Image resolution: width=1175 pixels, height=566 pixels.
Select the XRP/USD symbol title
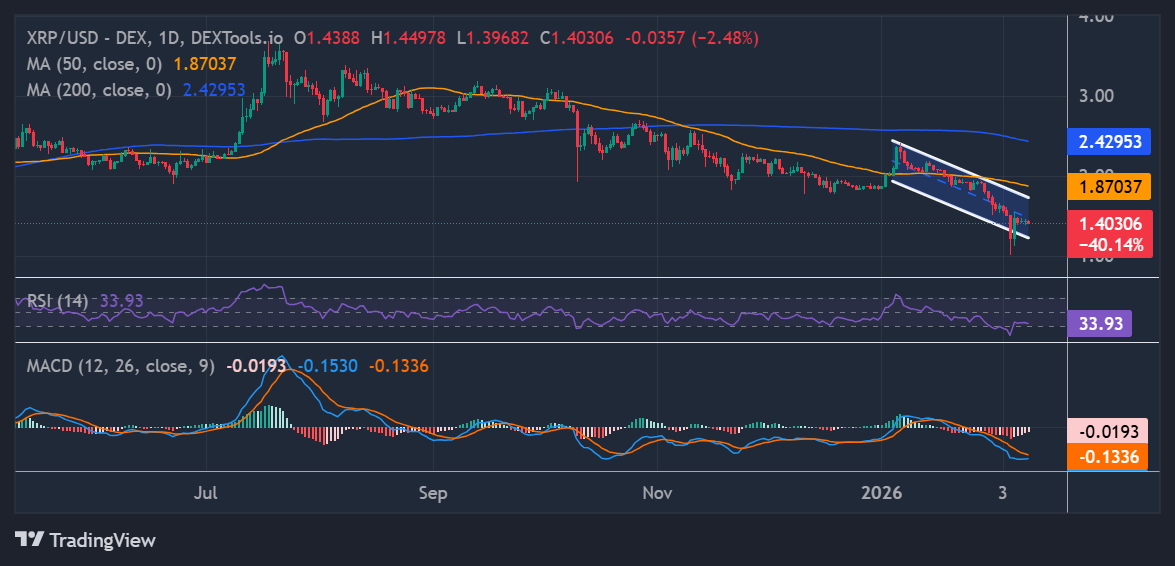85,38
